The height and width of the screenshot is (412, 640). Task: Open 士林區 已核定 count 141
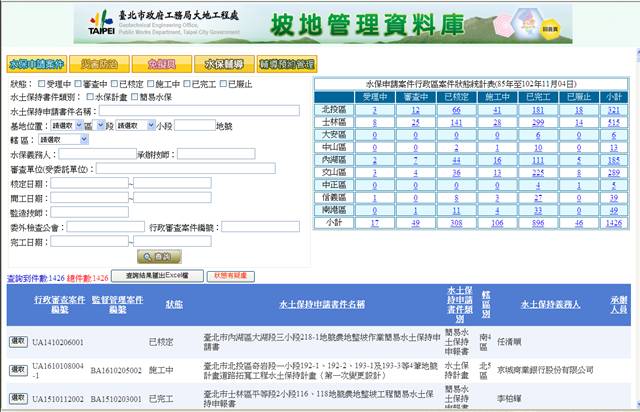click(456, 122)
